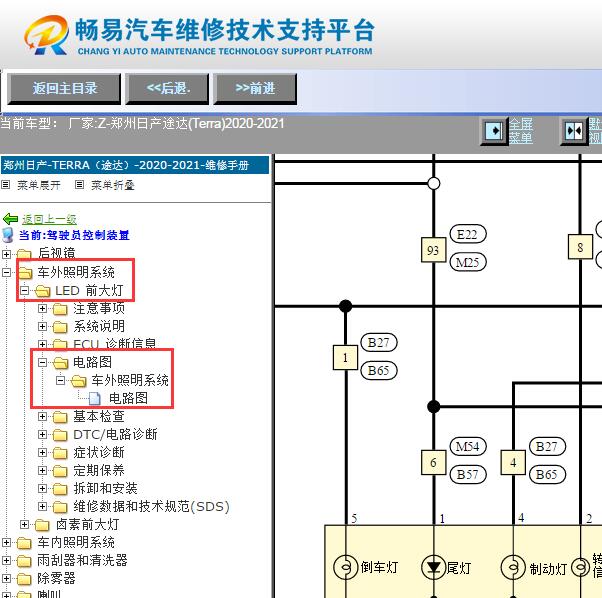The image size is (602, 598).
Task: Go back with the <<后退 button
Action: [167, 89]
